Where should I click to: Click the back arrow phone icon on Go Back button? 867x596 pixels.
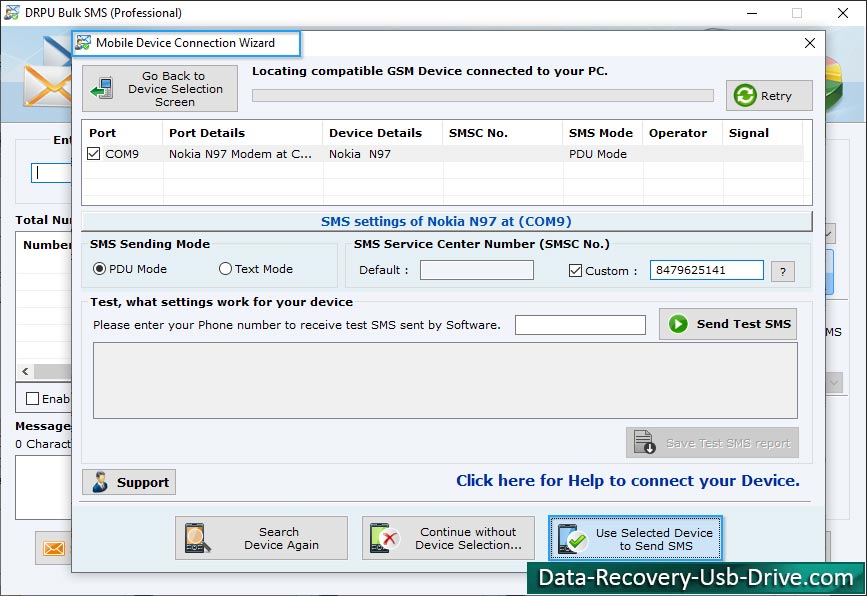[x=102, y=88]
